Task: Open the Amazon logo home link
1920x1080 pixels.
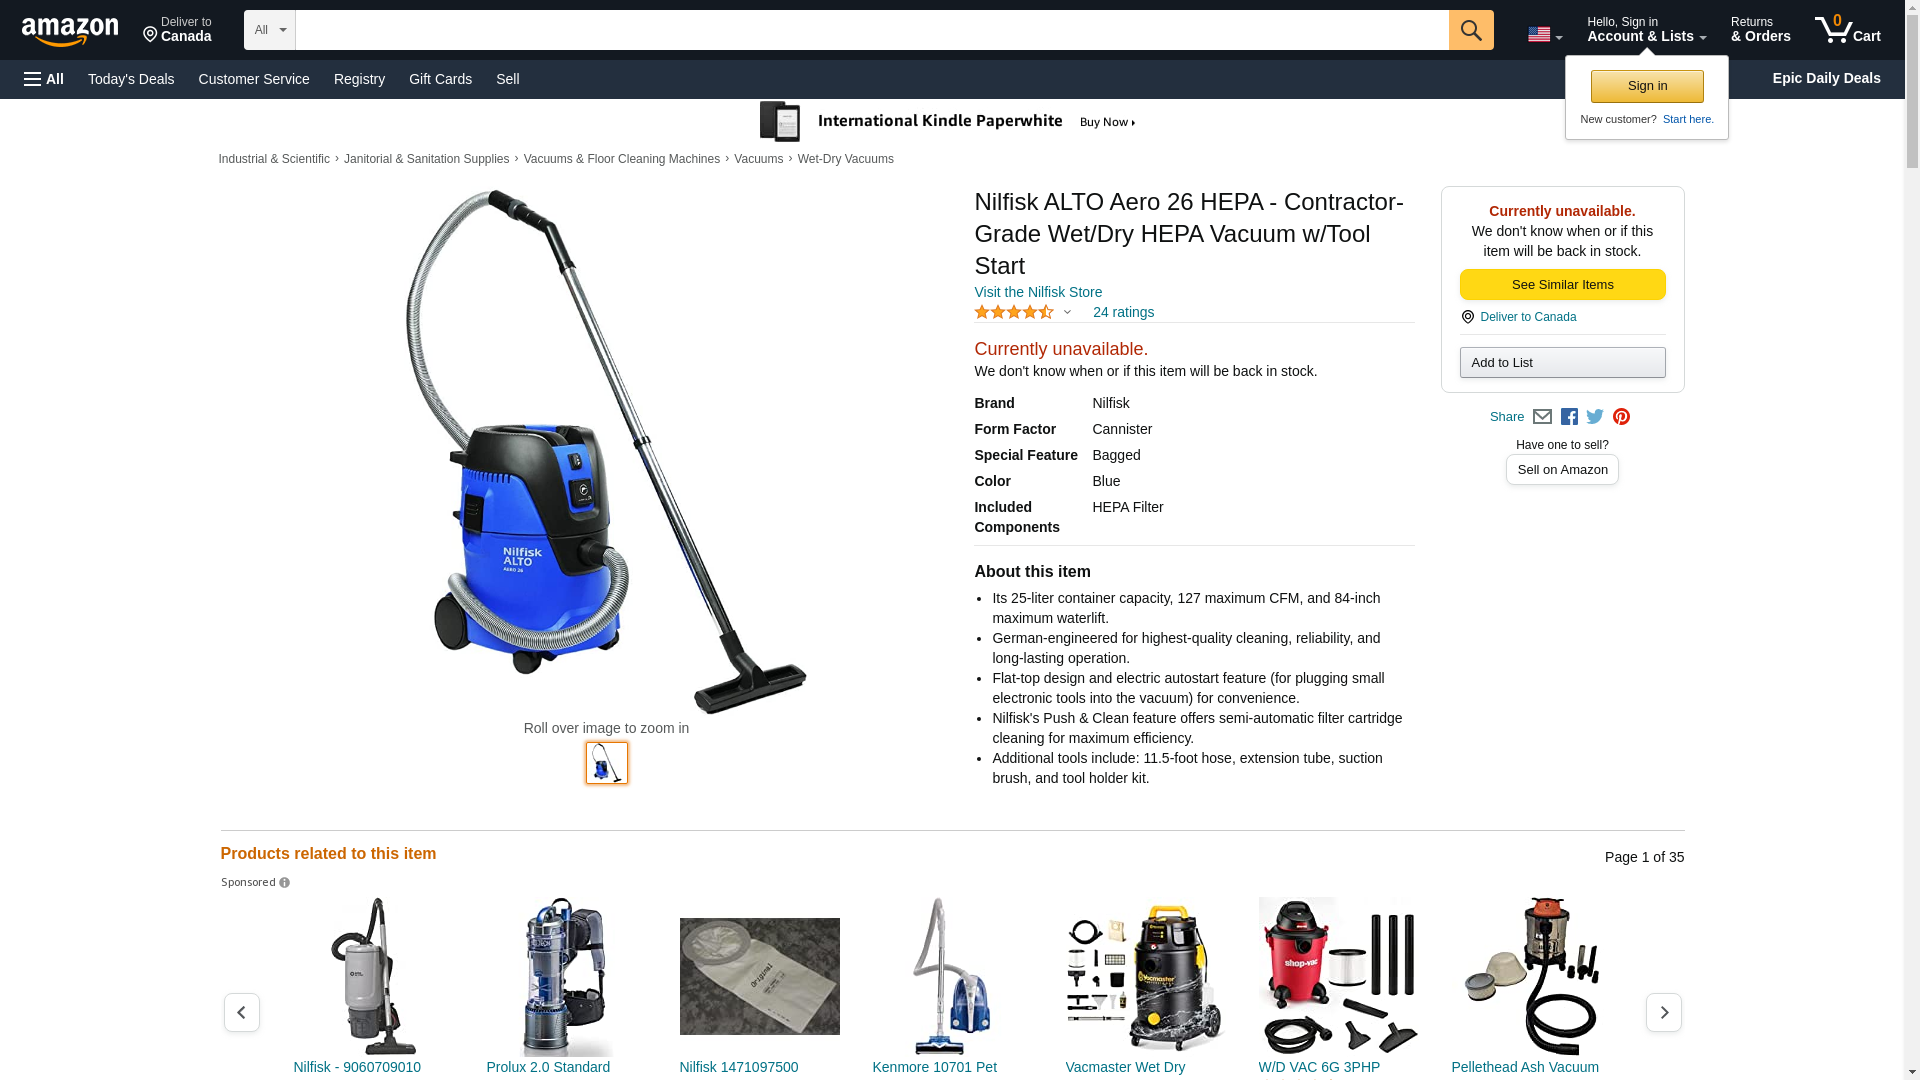Action: (x=70, y=31)
